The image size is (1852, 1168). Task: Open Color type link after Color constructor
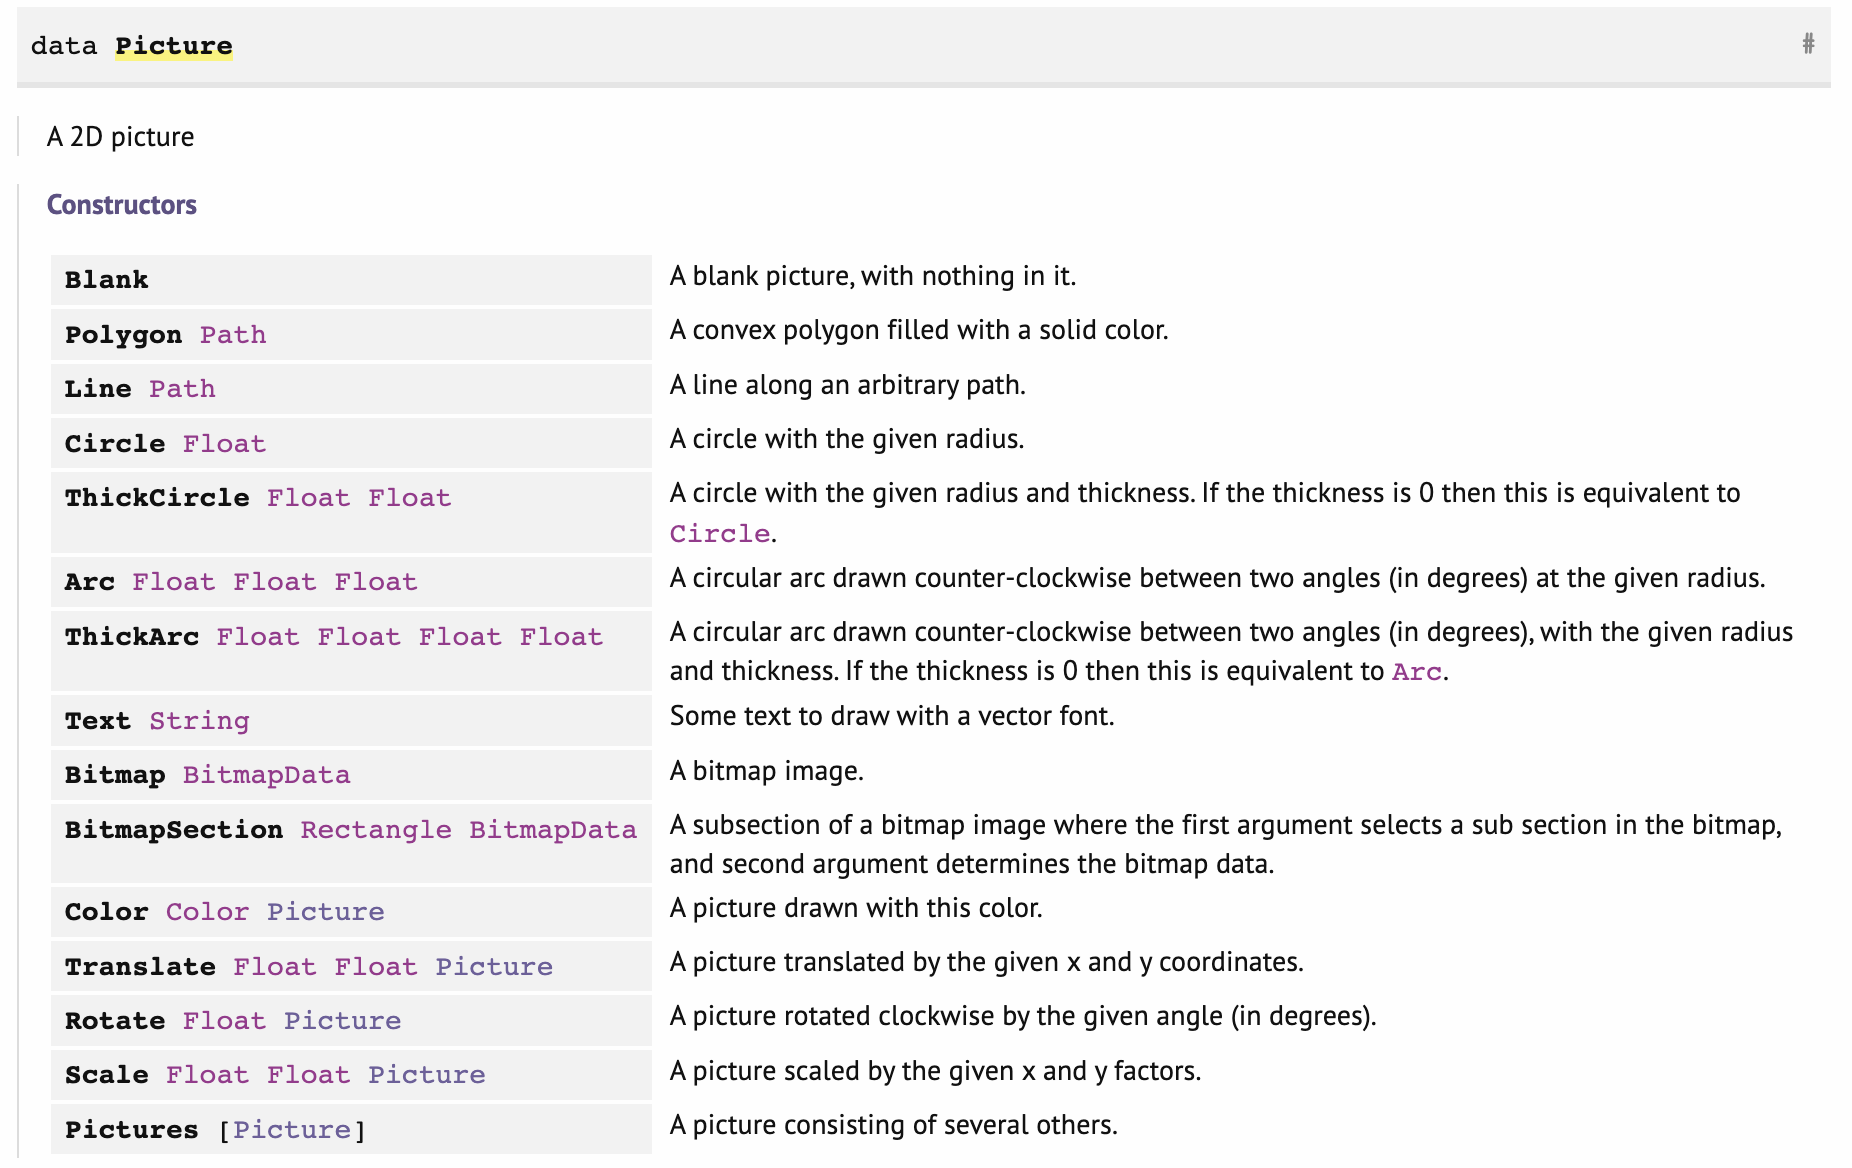207,912
